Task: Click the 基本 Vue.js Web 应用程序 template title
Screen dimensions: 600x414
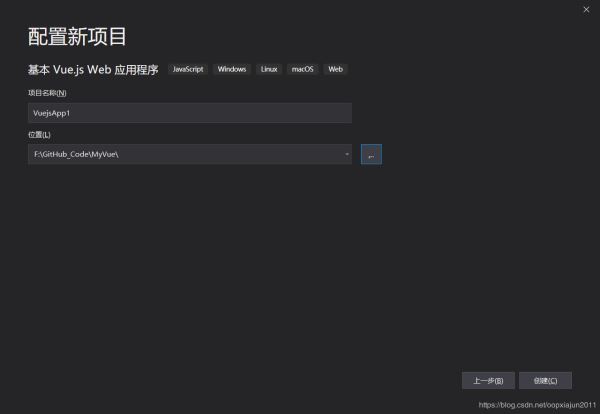Action: click(x=92, y=70)
